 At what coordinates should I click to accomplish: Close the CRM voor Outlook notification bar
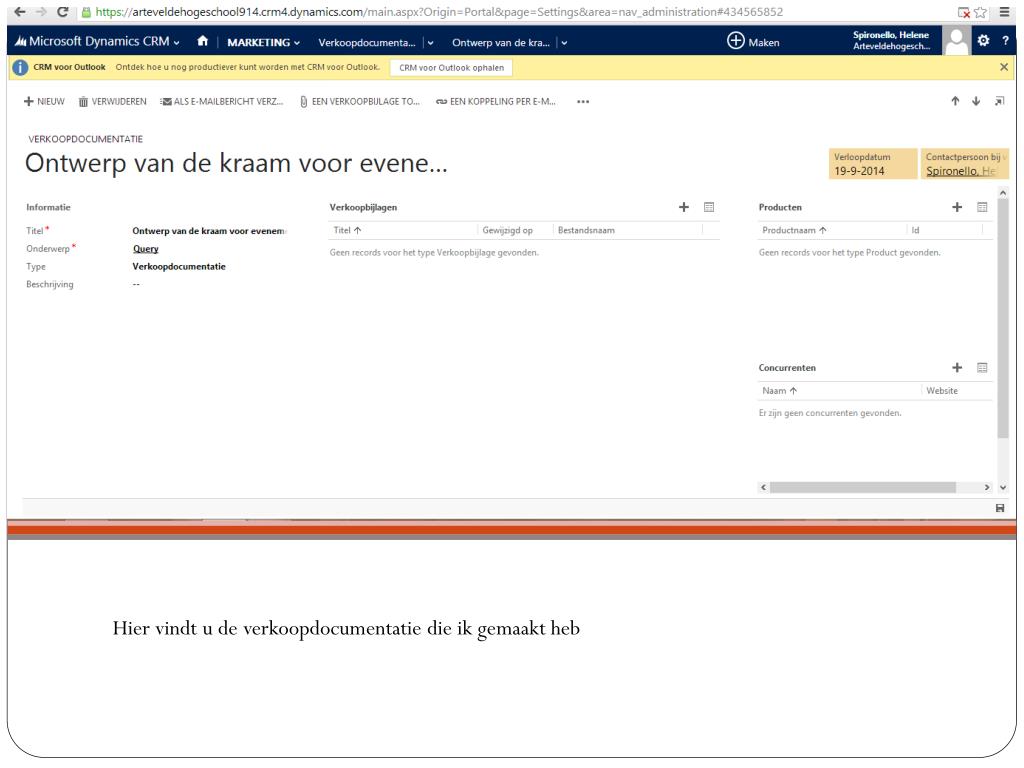tap(1005, 66)
